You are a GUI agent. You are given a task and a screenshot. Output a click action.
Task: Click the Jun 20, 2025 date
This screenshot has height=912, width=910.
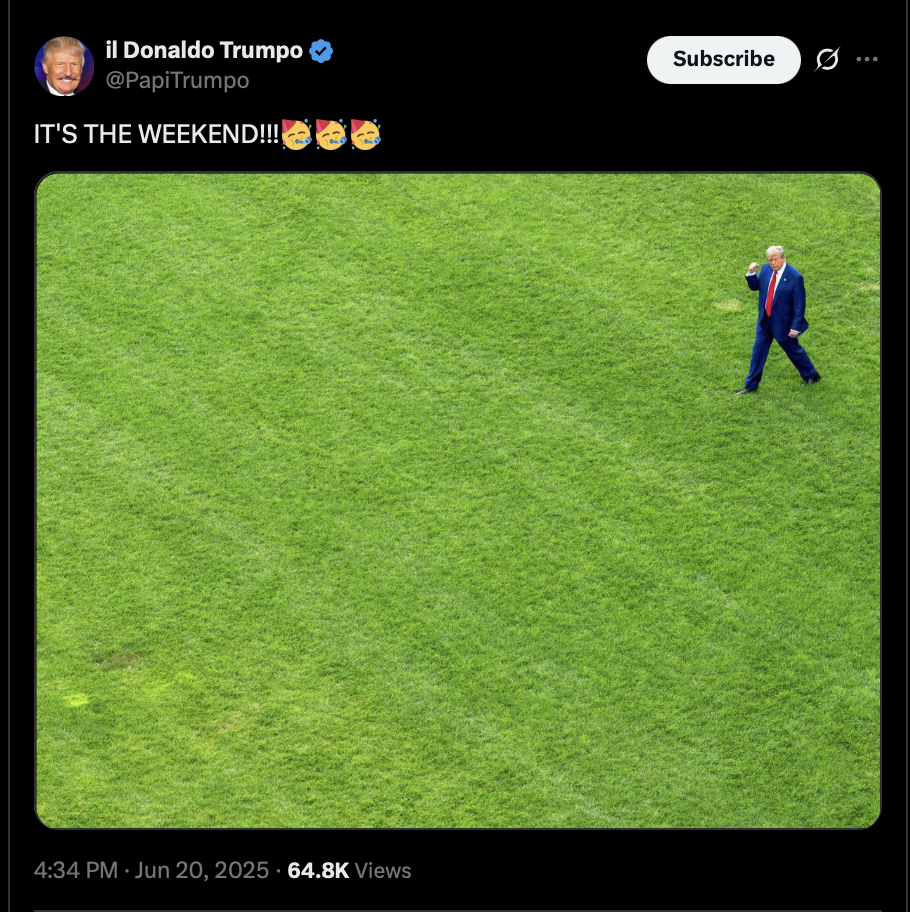[202, 870]
